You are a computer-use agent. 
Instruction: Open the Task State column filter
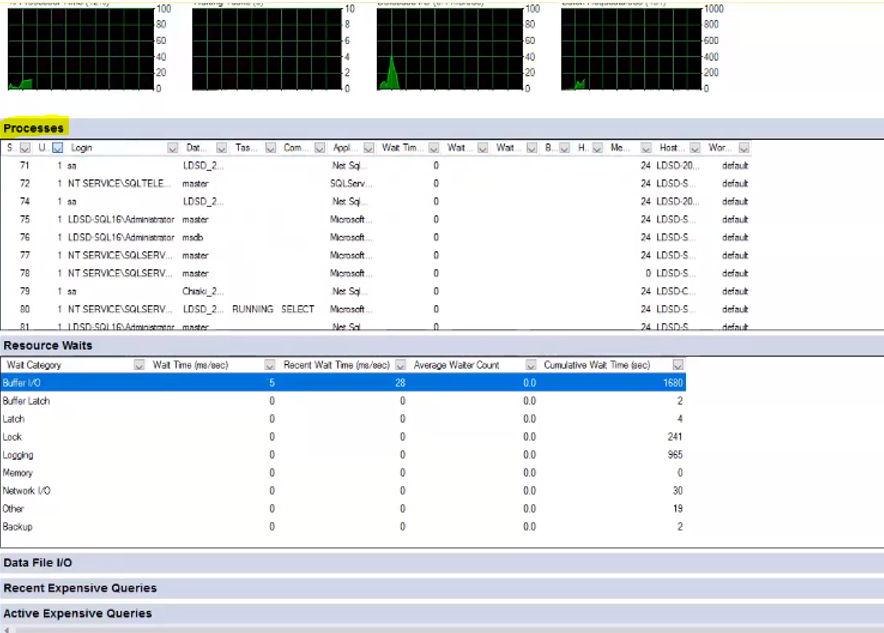tap(269, 148)
